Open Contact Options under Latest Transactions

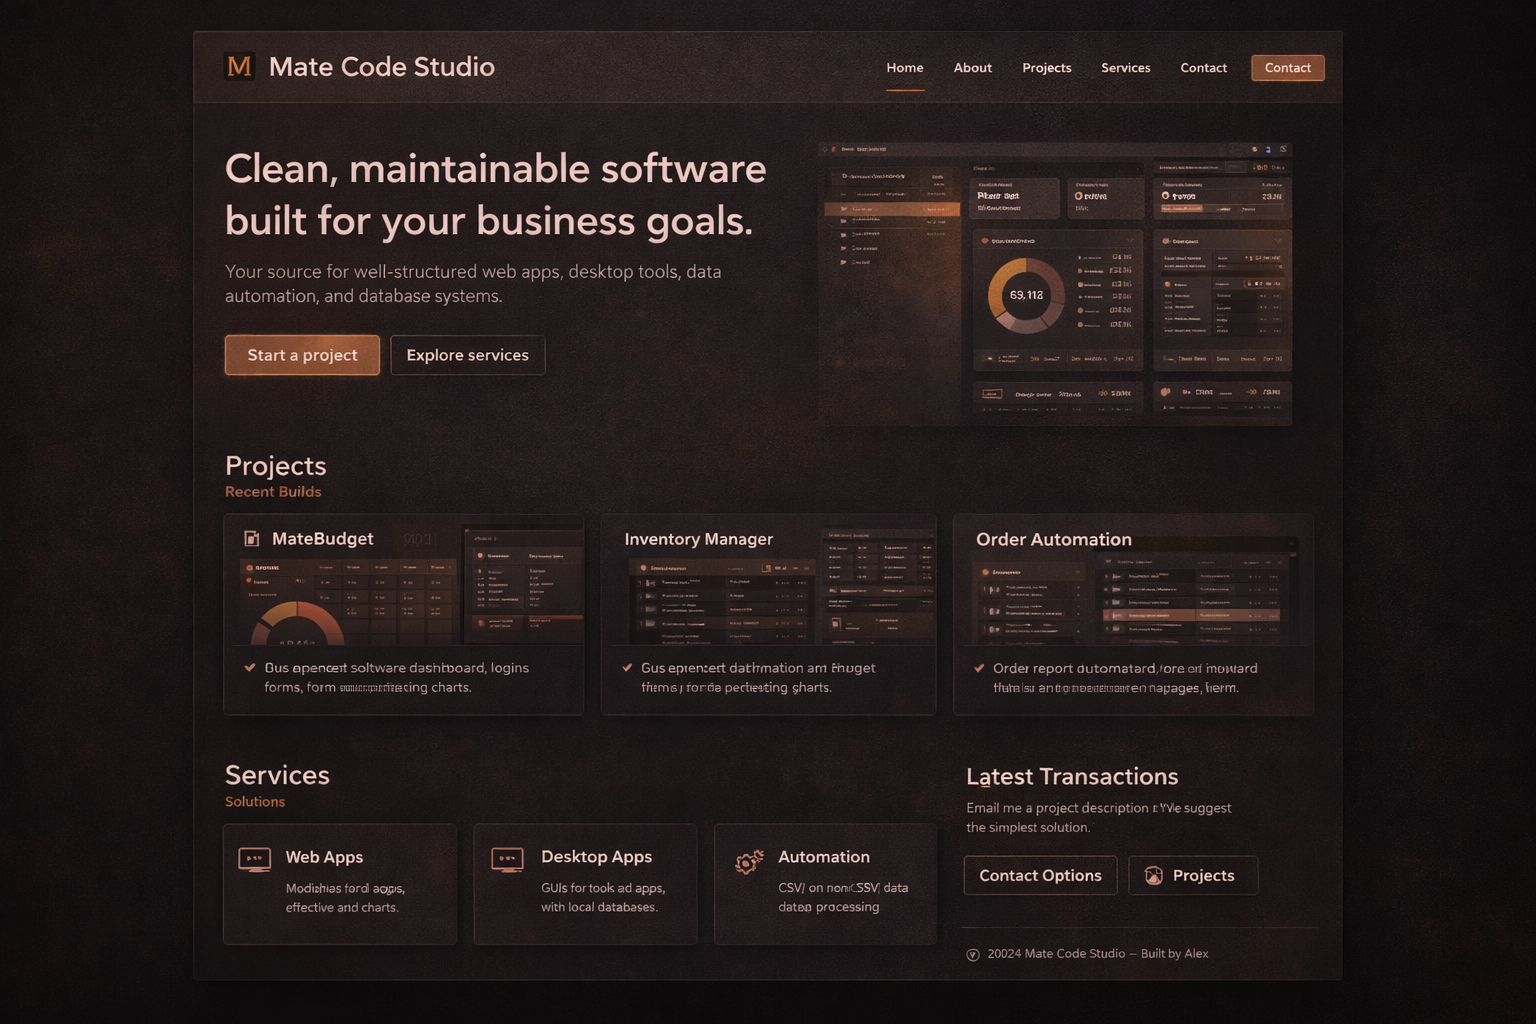point(1040,875)
